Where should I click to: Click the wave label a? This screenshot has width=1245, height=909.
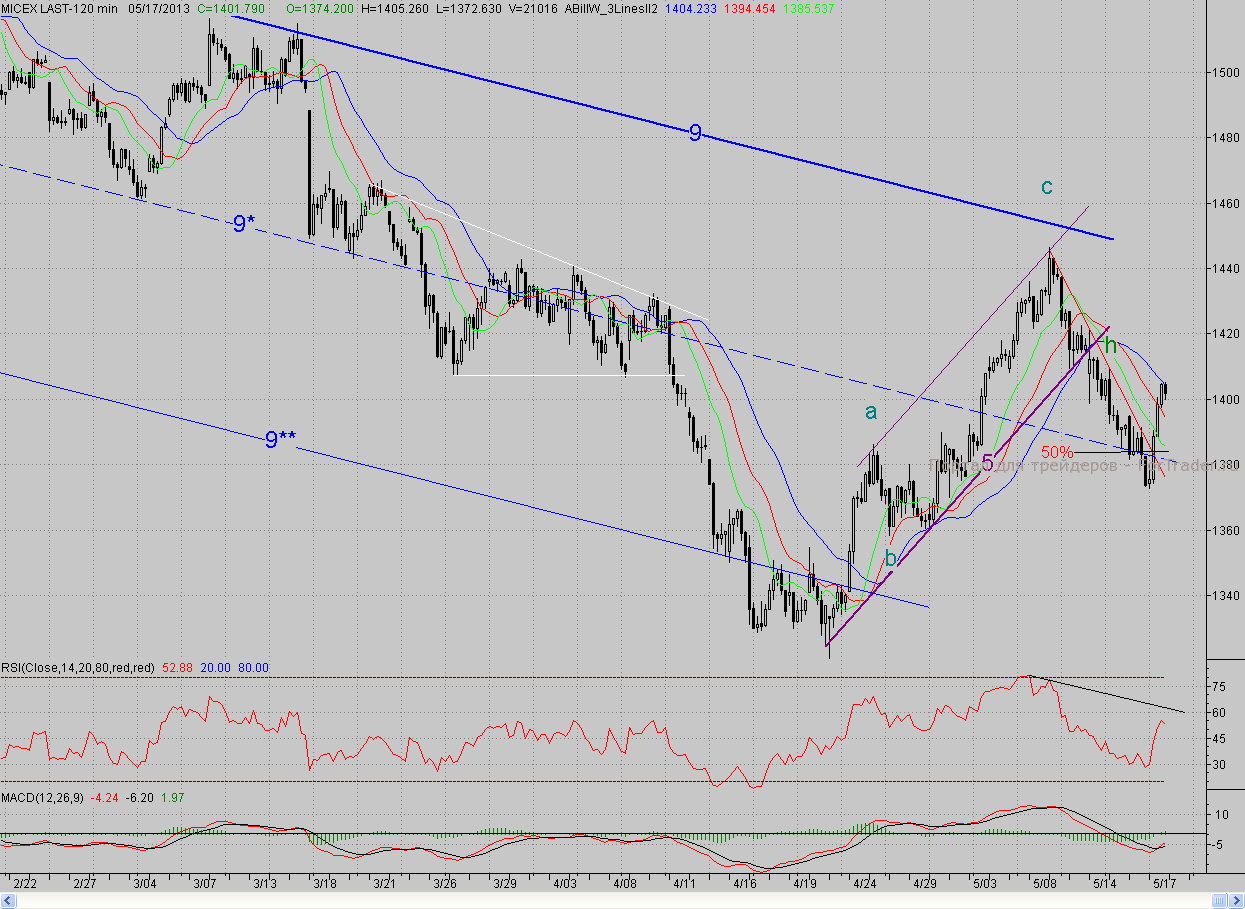pyautogui.click(x=871, y=411)
